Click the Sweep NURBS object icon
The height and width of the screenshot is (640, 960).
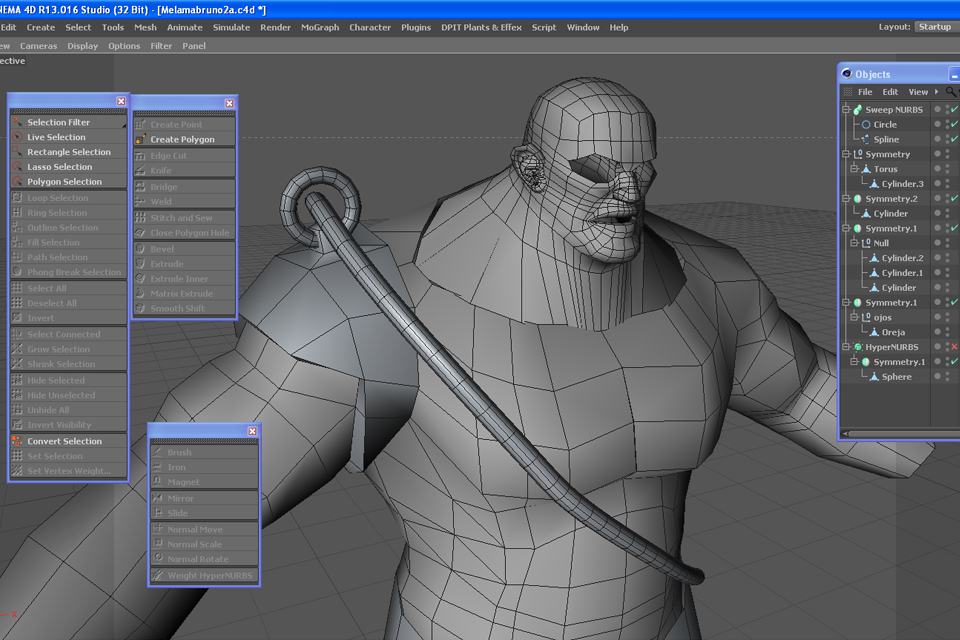pos(858,110)
